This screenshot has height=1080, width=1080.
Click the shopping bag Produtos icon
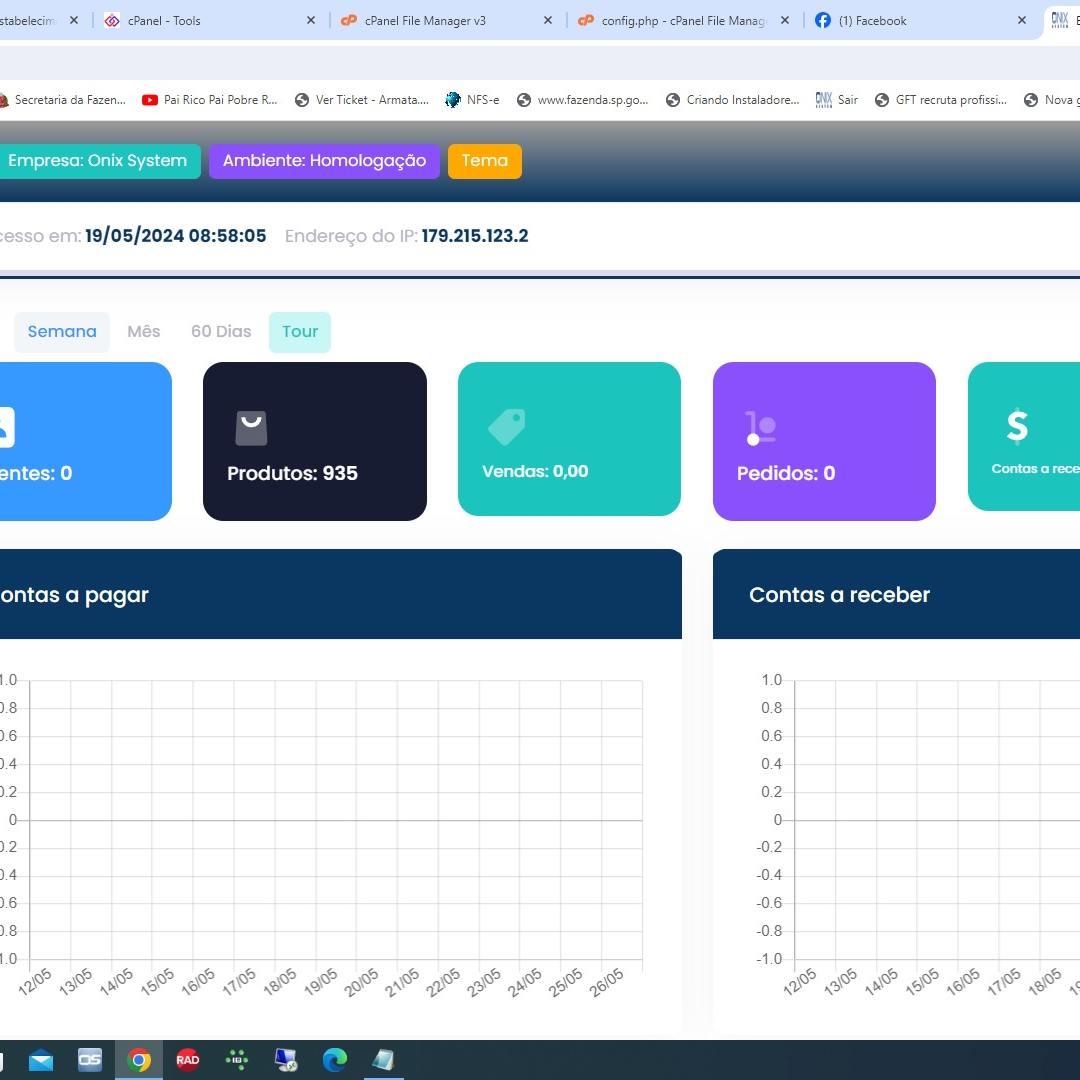coord(251,428)
